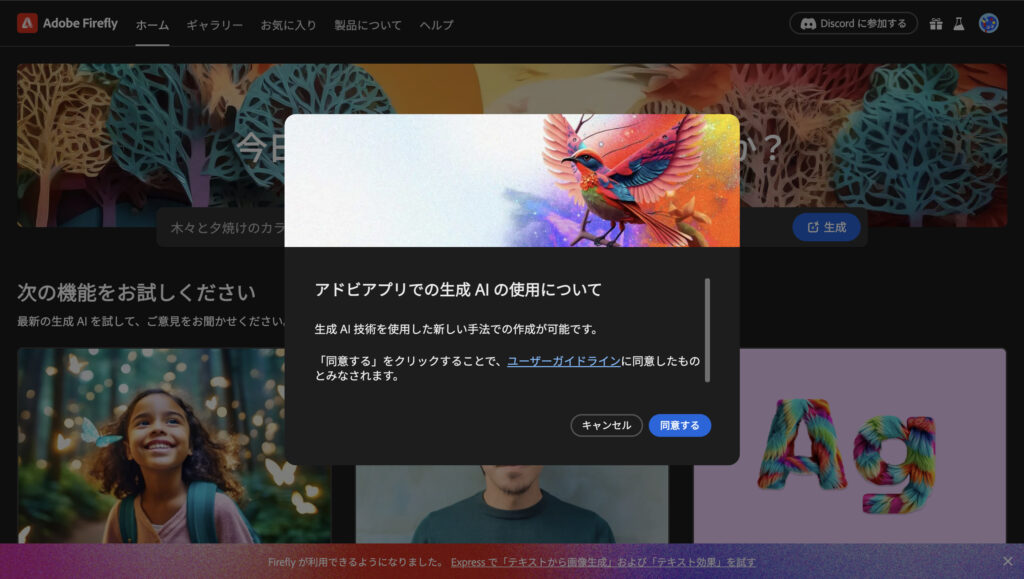Click the dialog's vertical scrollbar
1024x579 pixels.
[707, 330]
